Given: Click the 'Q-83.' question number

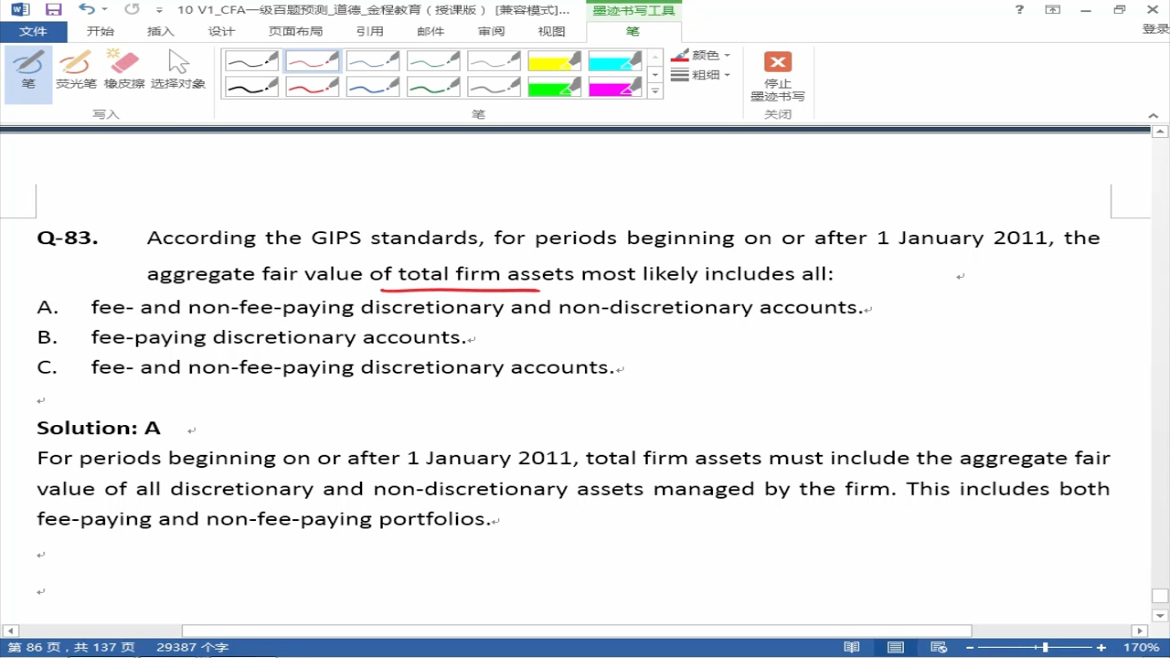Looking at the screenshot, I should (67, 238).
